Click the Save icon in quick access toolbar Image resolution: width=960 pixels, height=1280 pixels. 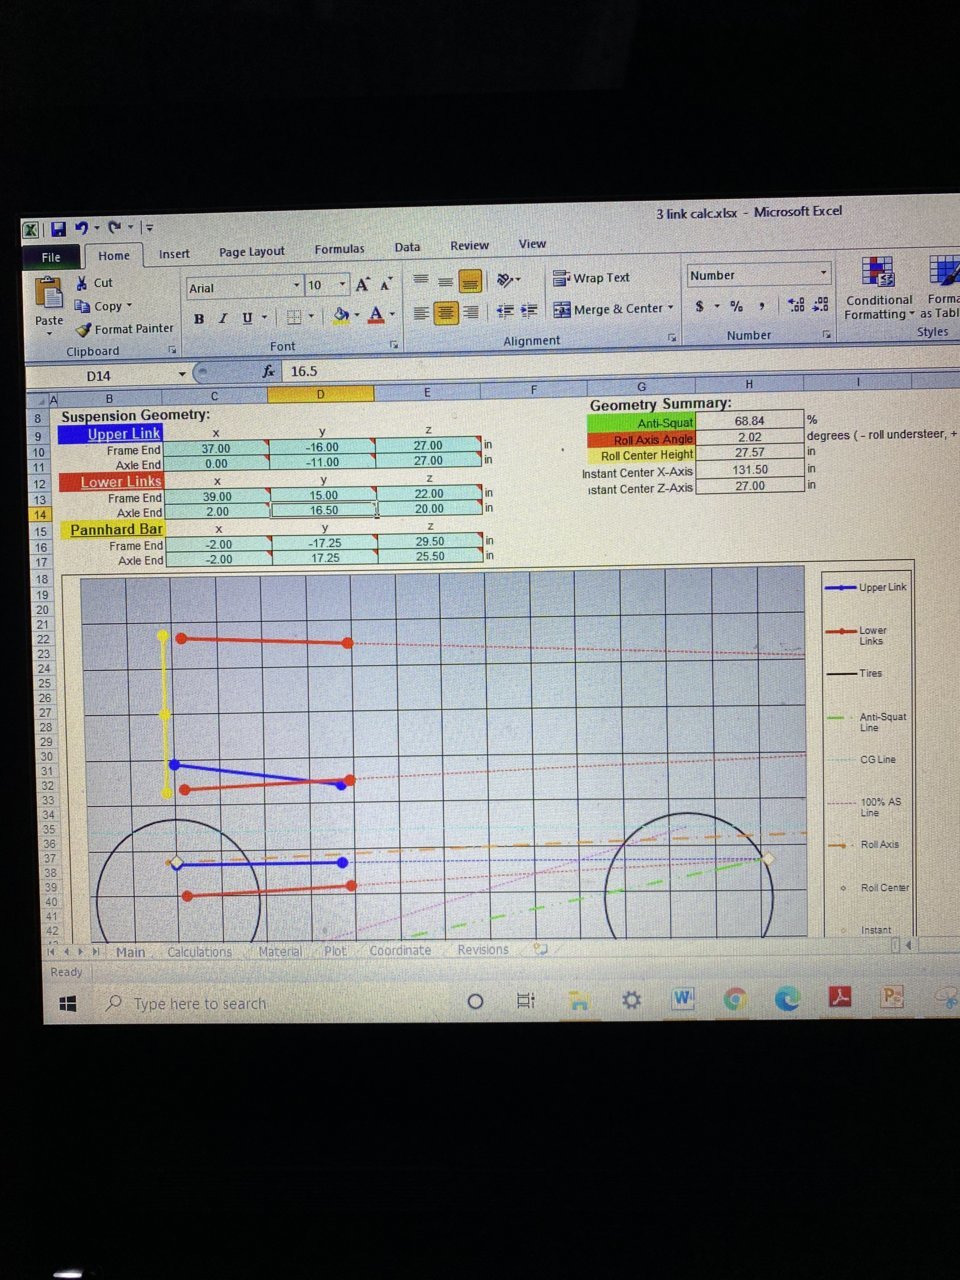tap(58, 229)
